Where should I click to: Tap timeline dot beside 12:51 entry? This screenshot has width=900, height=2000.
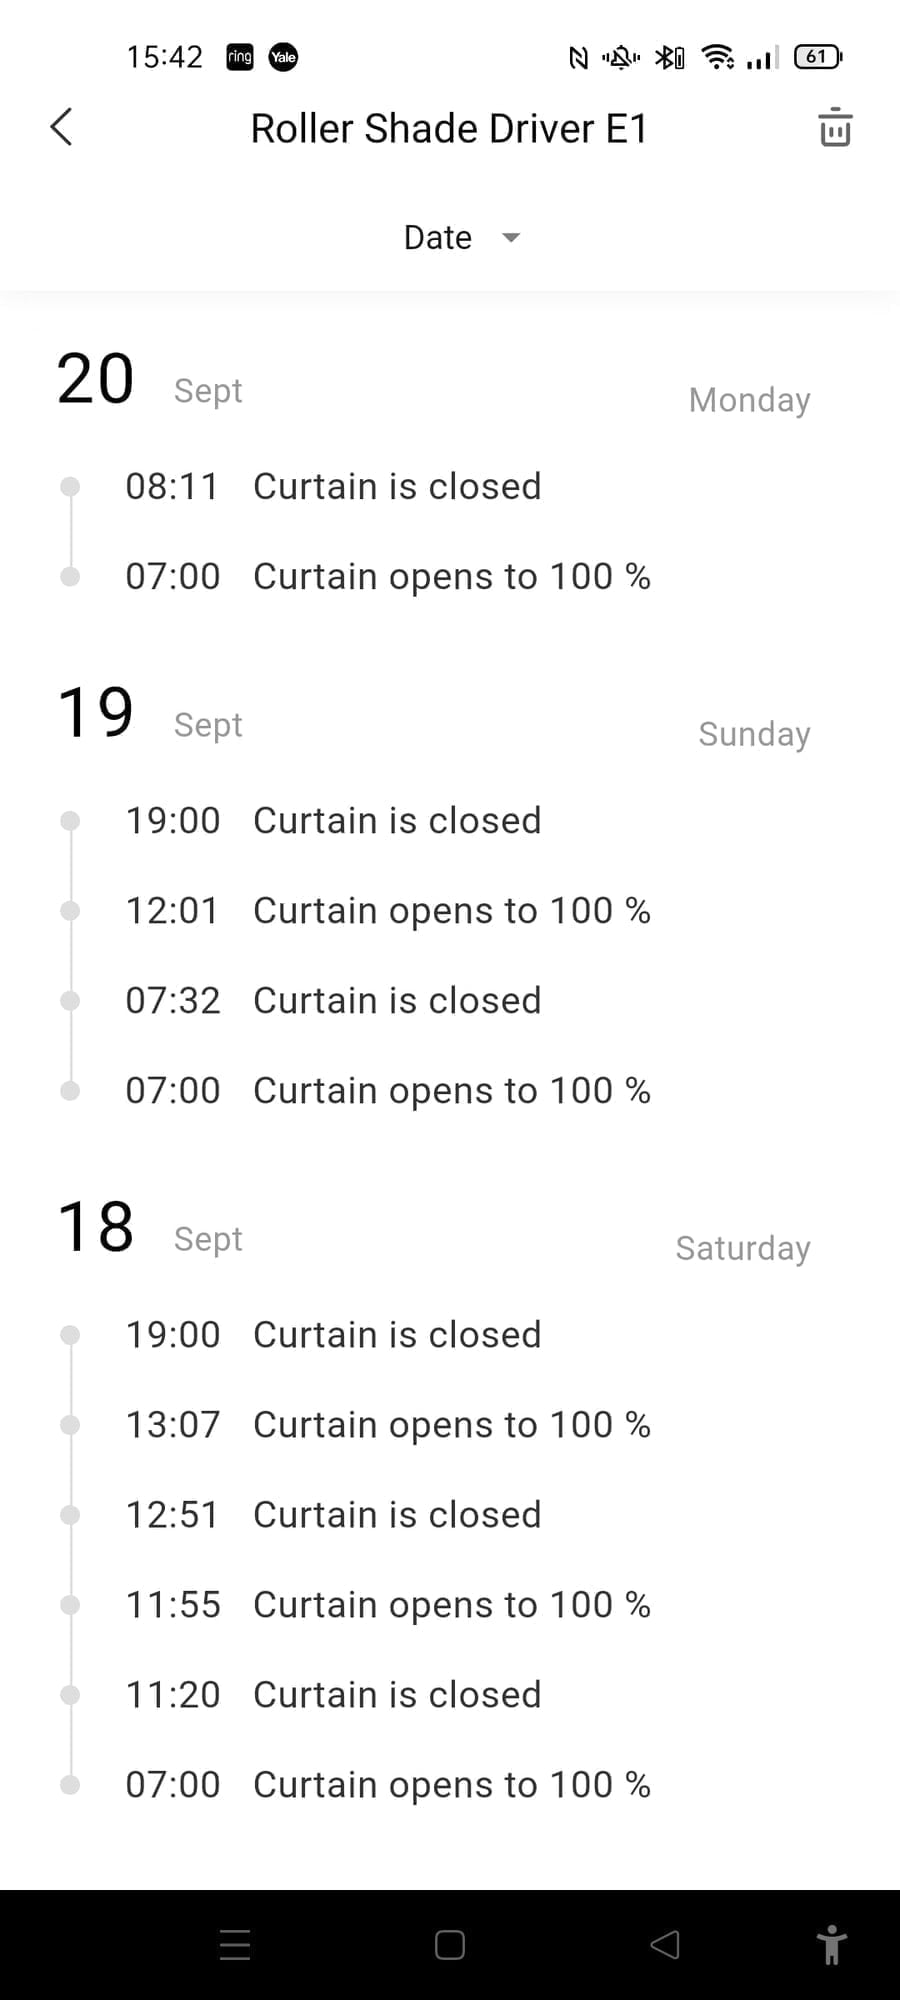click(70, 1515)
